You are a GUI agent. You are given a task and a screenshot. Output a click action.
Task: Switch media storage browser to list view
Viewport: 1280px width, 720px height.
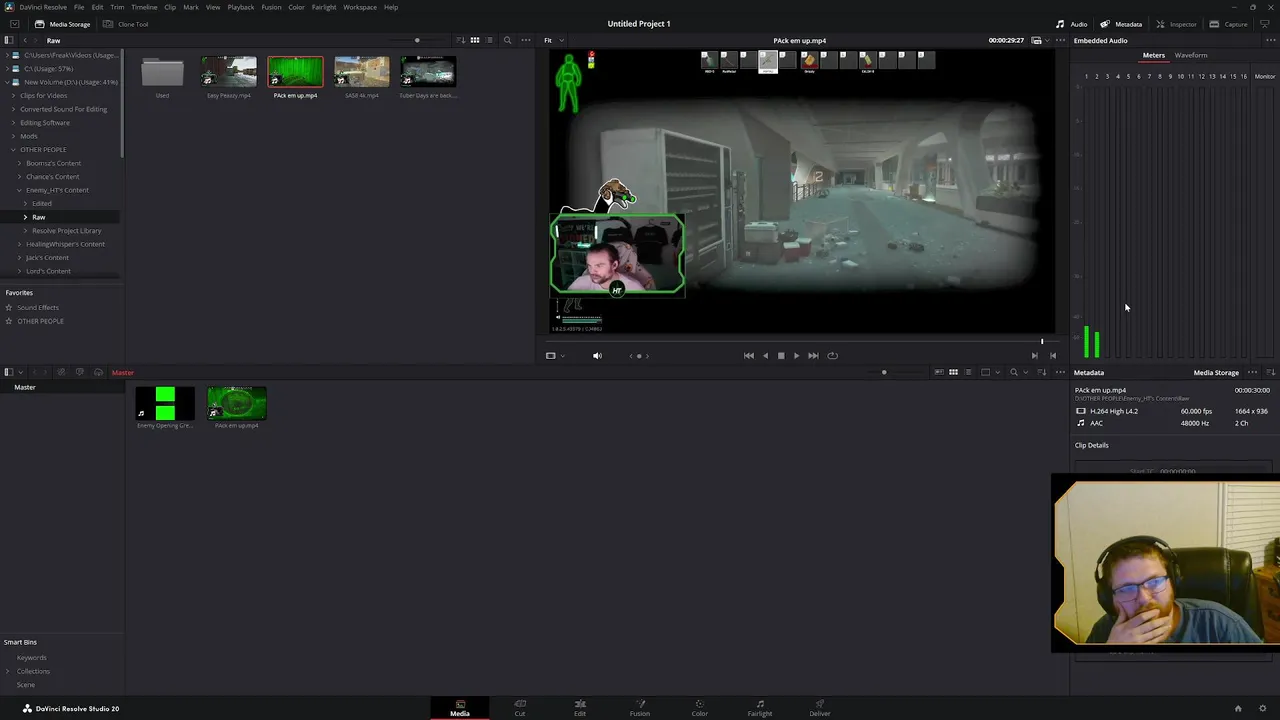click(x=489, y=40)
